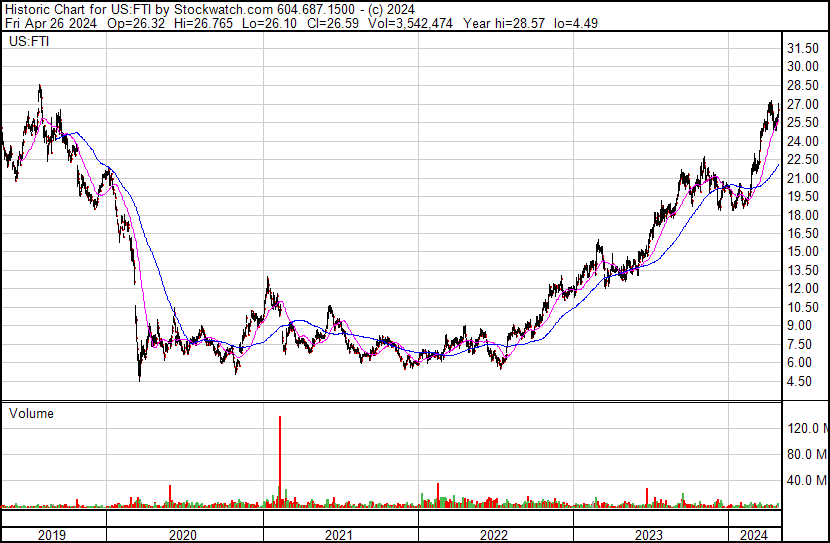Click the US:FTI ticker label

27,43
